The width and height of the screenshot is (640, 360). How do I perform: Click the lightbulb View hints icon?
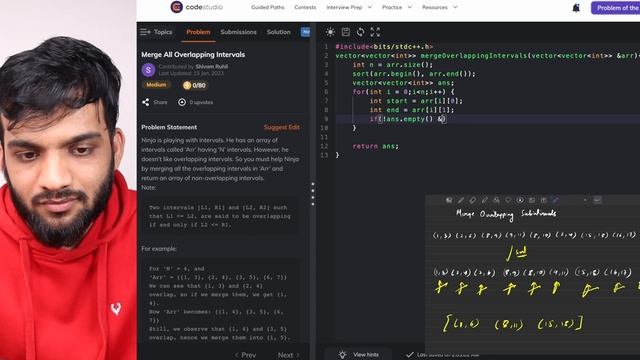(342, 354)
